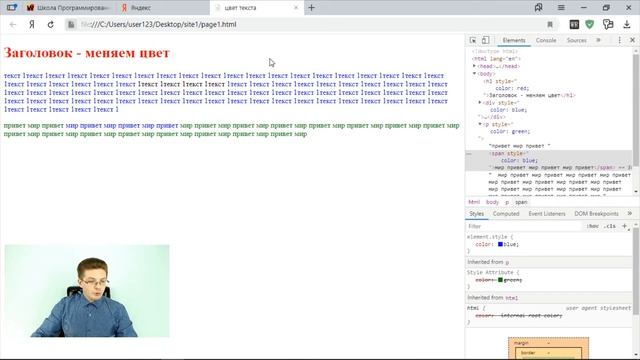Close the 'цвет текста' tab
Screen dimensions: 640x360
pos(296,8)
